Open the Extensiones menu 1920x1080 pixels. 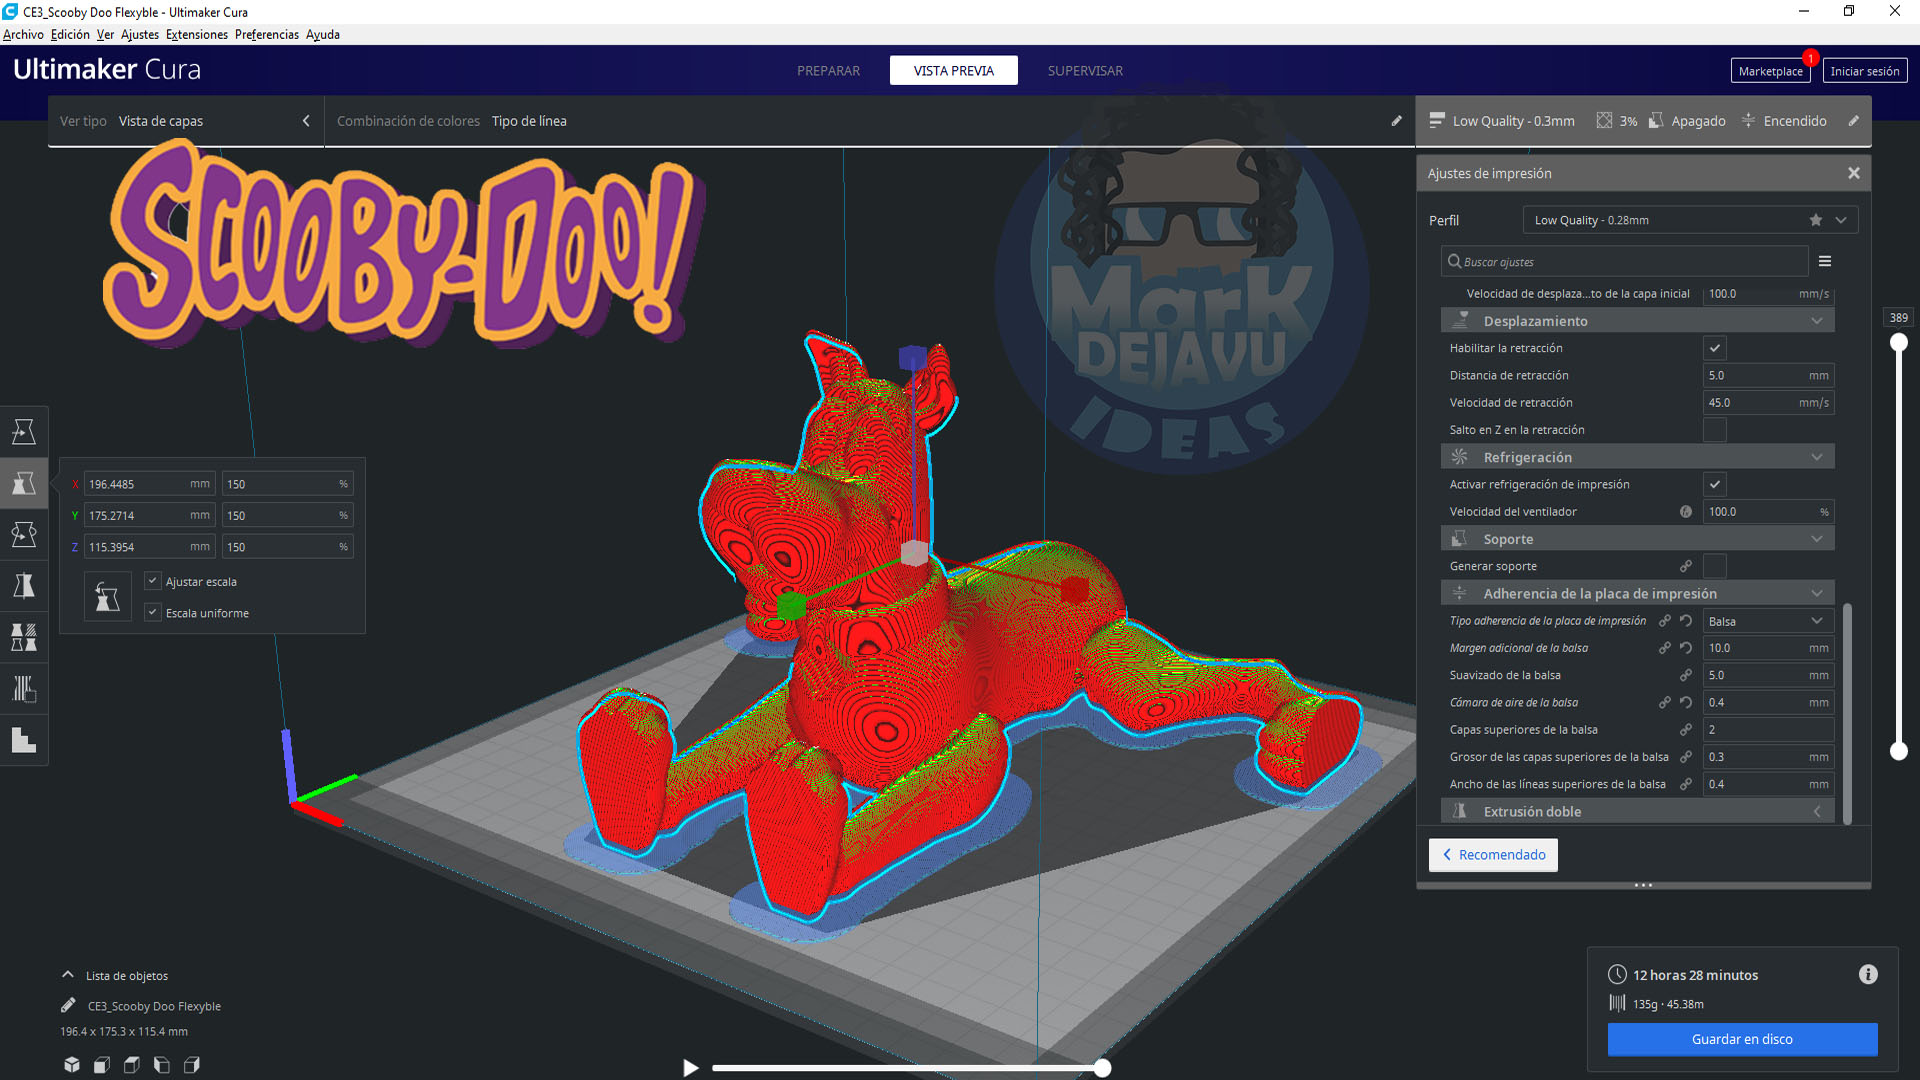click(x=197, y=34)
